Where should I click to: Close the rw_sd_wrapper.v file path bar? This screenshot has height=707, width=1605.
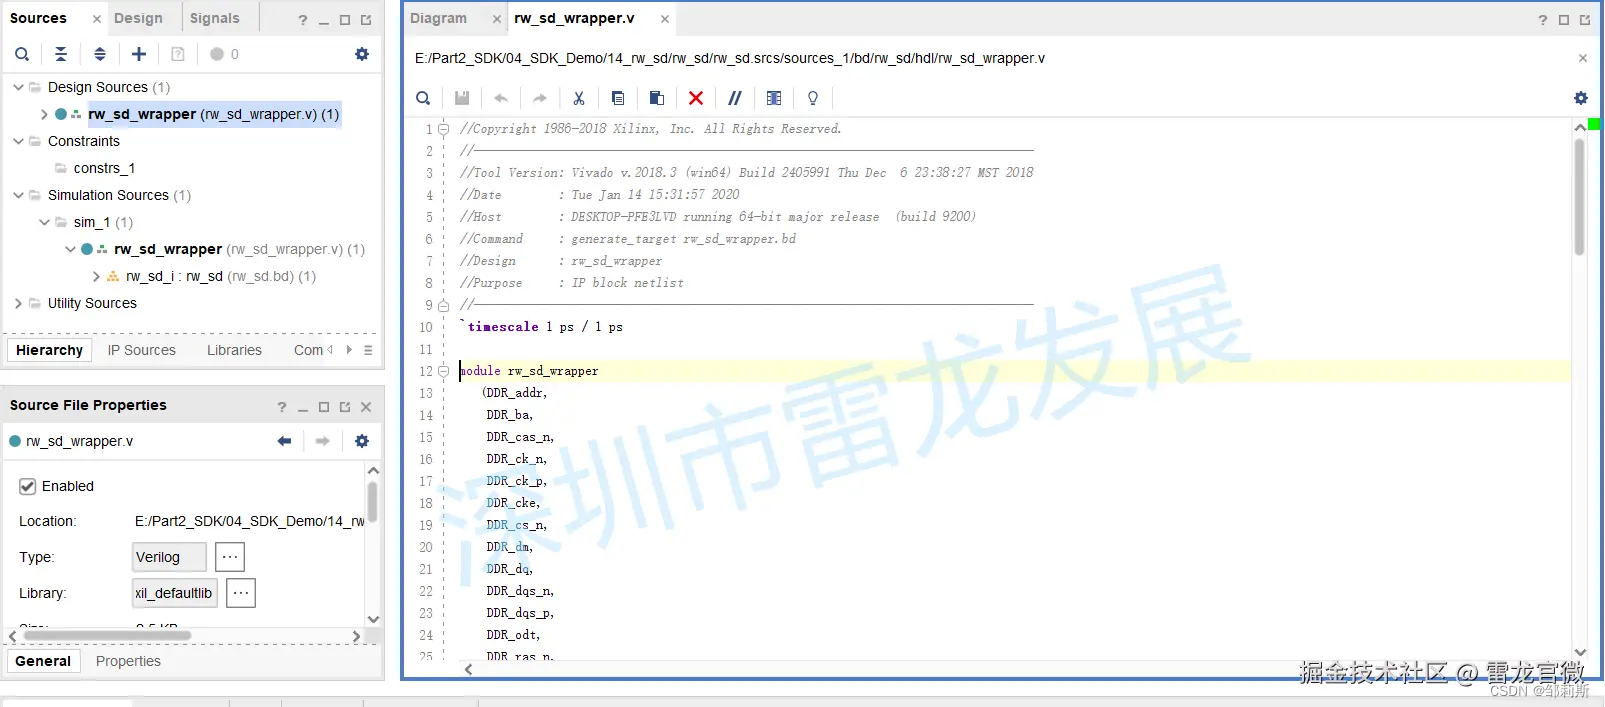coord(1583,58)
